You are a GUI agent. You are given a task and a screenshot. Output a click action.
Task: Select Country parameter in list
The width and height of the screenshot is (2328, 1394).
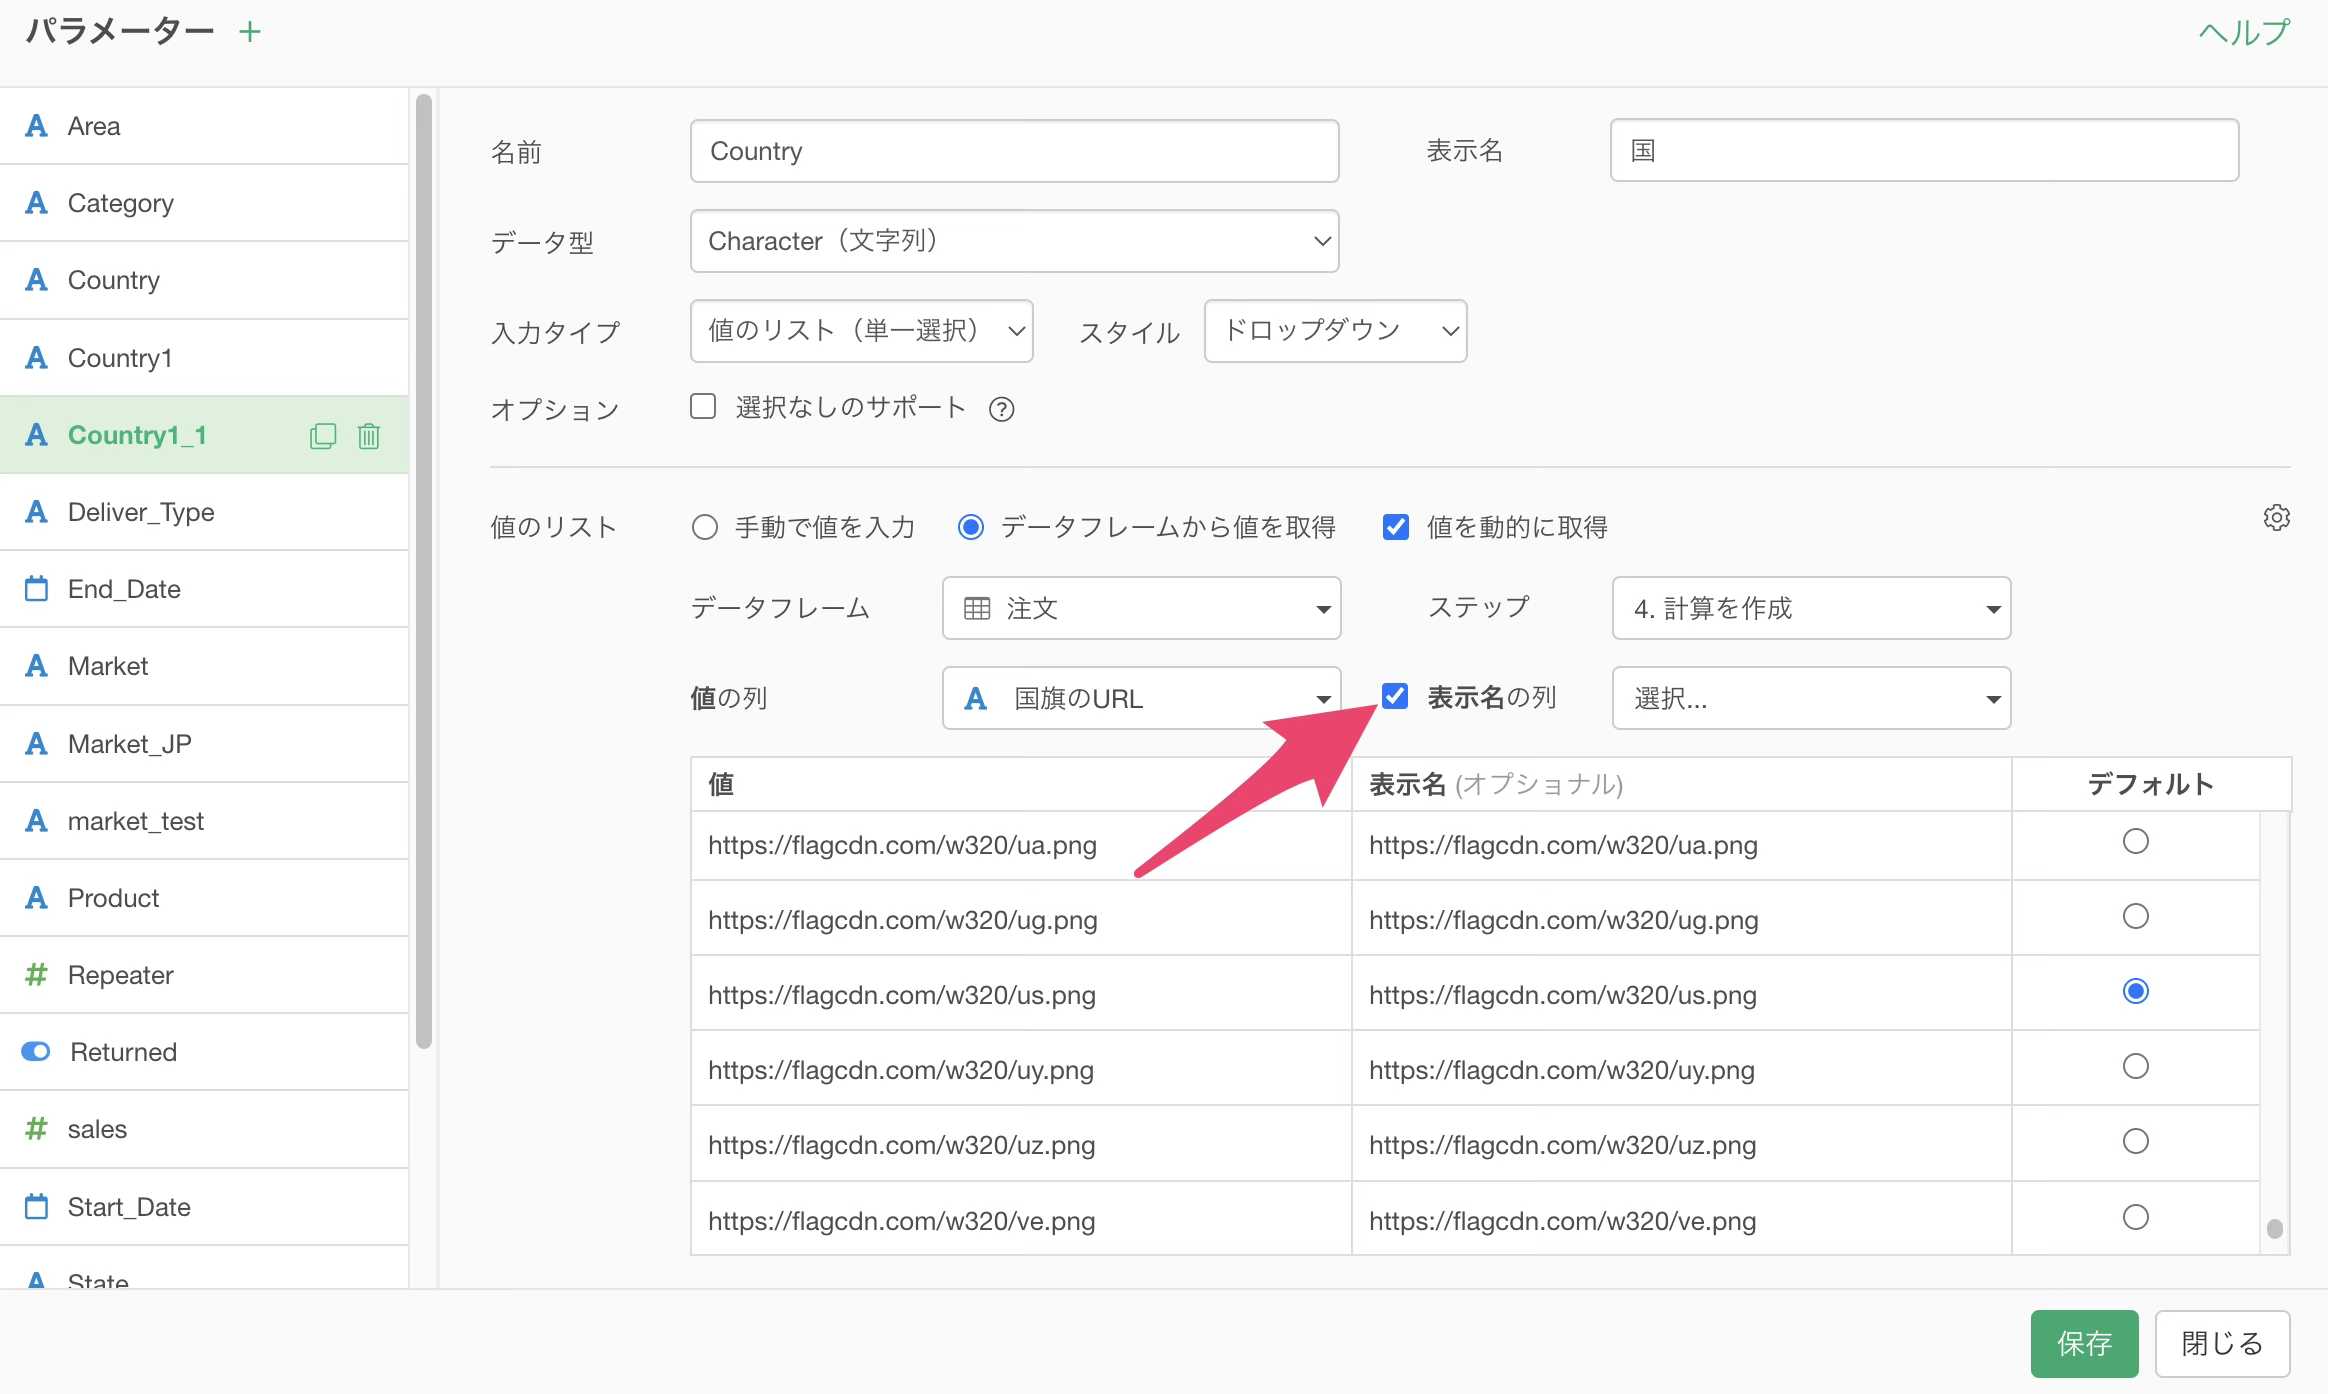[x=204, y=280]
